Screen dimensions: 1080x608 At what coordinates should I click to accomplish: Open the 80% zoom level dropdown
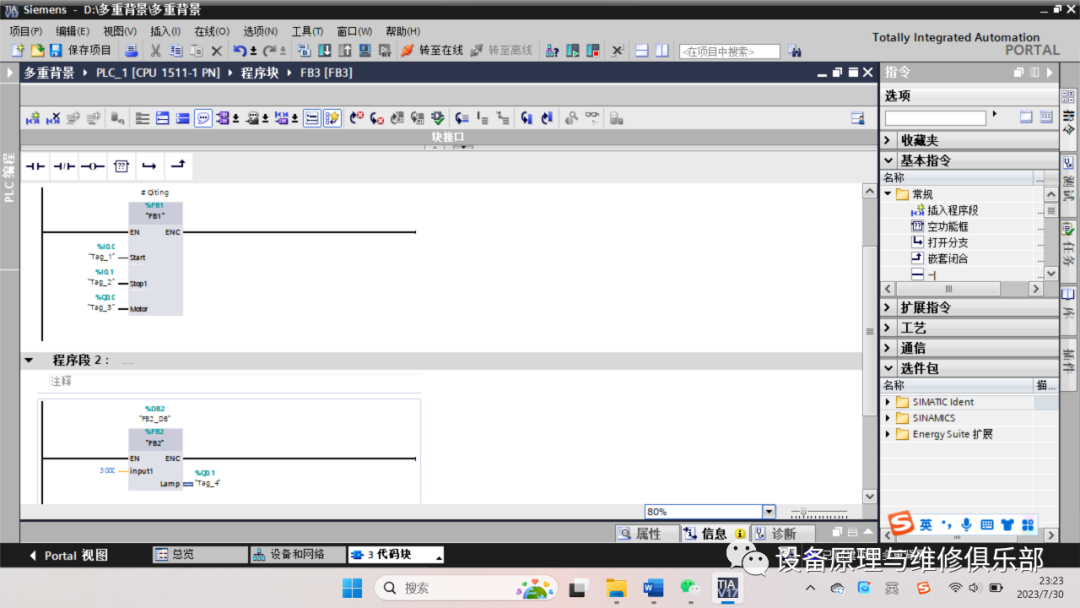(x=769, y=512)
